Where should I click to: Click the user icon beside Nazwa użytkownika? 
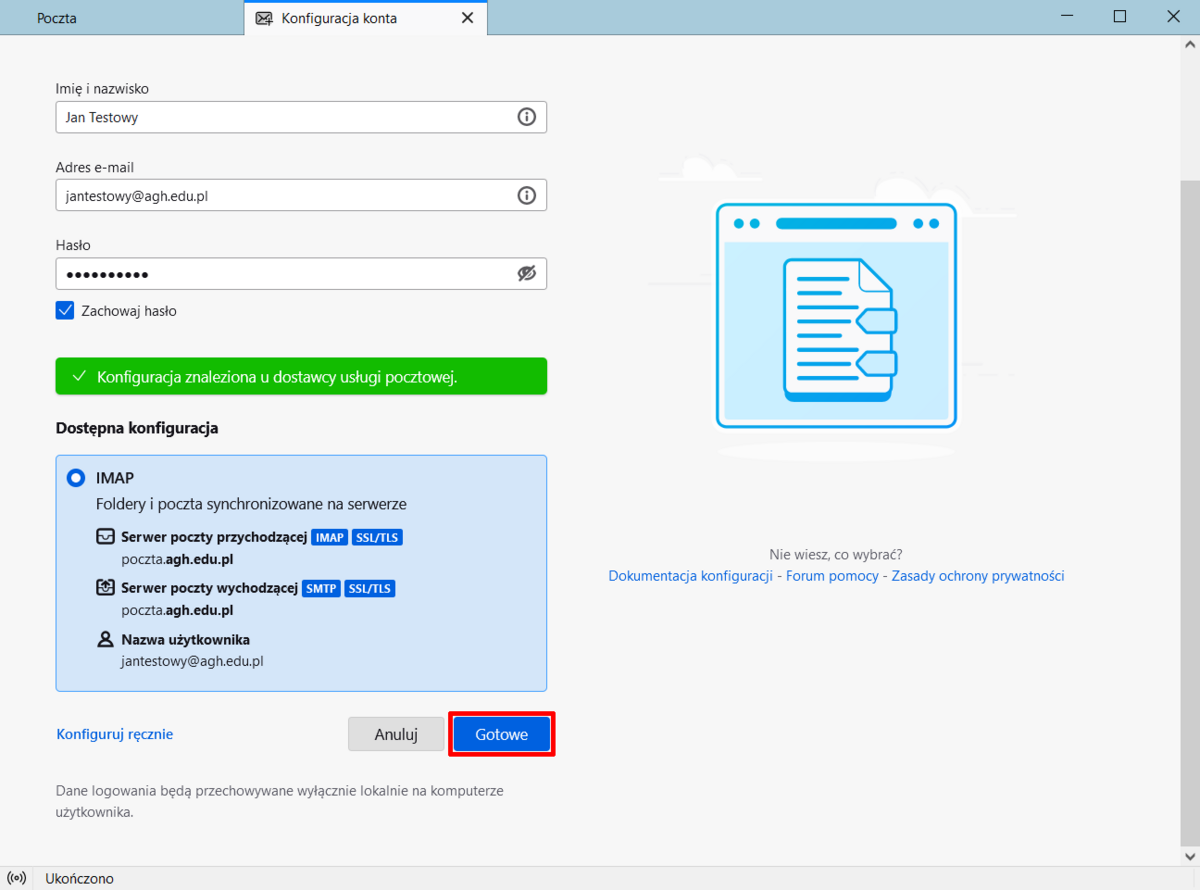(x=105, y=639)
